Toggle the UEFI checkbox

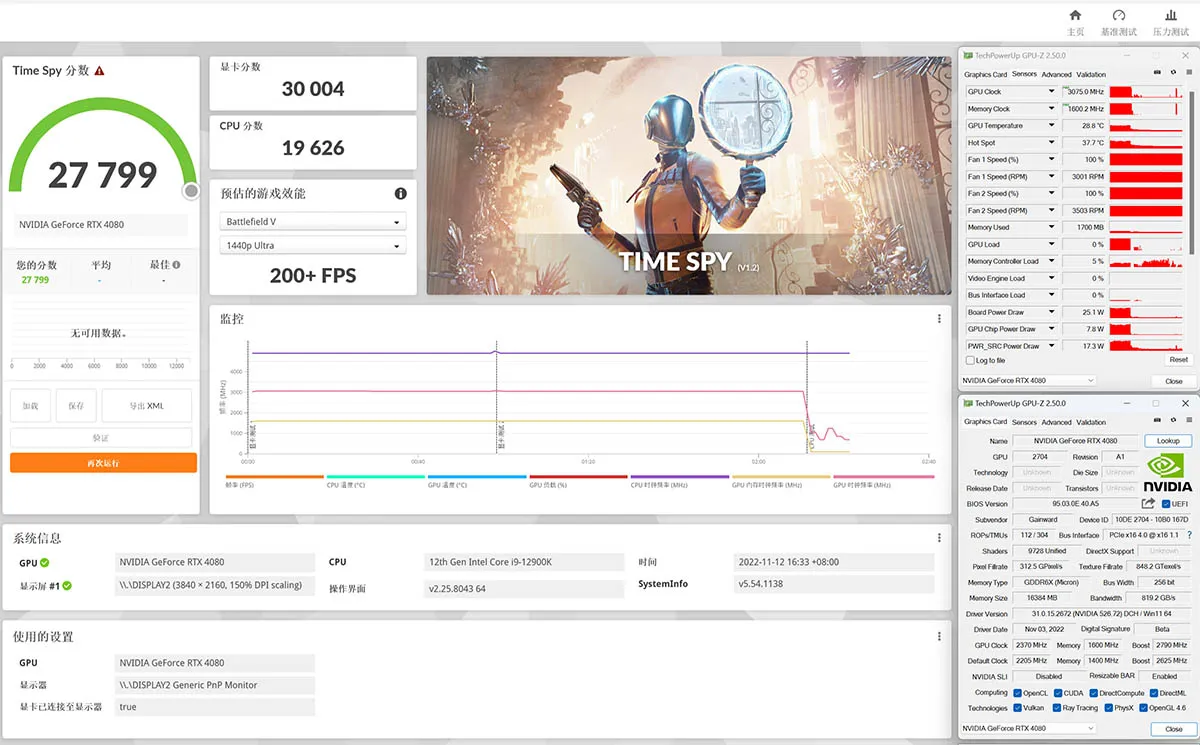(x=1166, y=504)
